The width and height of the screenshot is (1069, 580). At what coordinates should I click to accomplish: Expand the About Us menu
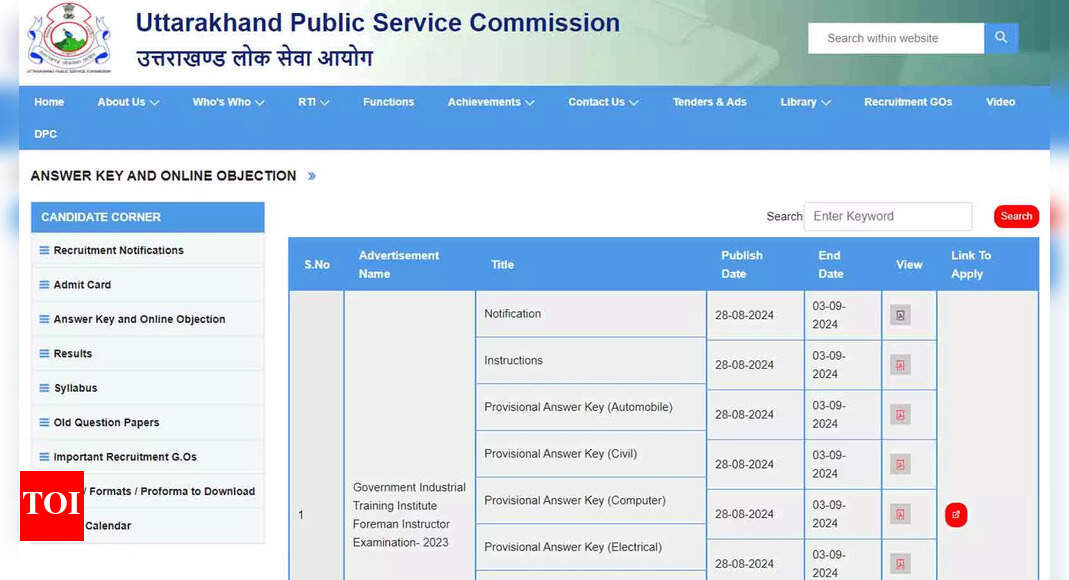(x=128, y=102)
